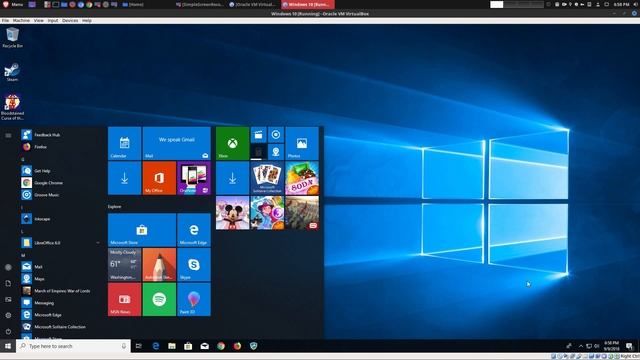Open the Maps small tile

pos(276,152)
